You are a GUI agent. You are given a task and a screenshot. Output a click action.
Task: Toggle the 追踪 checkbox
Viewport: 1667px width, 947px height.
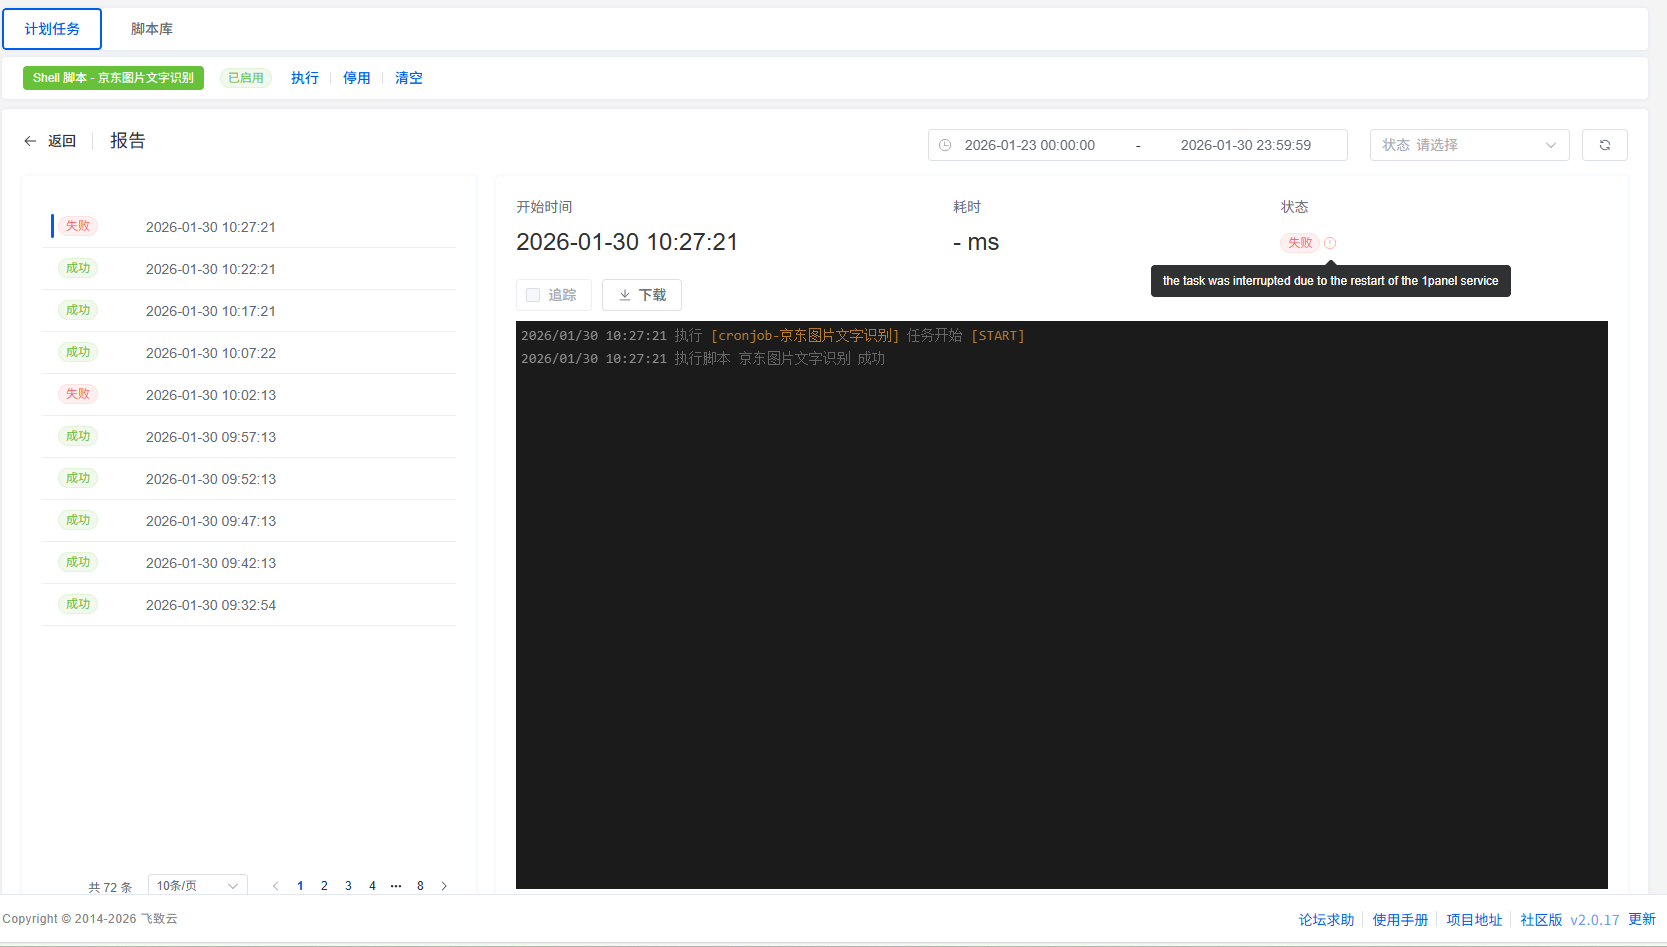533,295
